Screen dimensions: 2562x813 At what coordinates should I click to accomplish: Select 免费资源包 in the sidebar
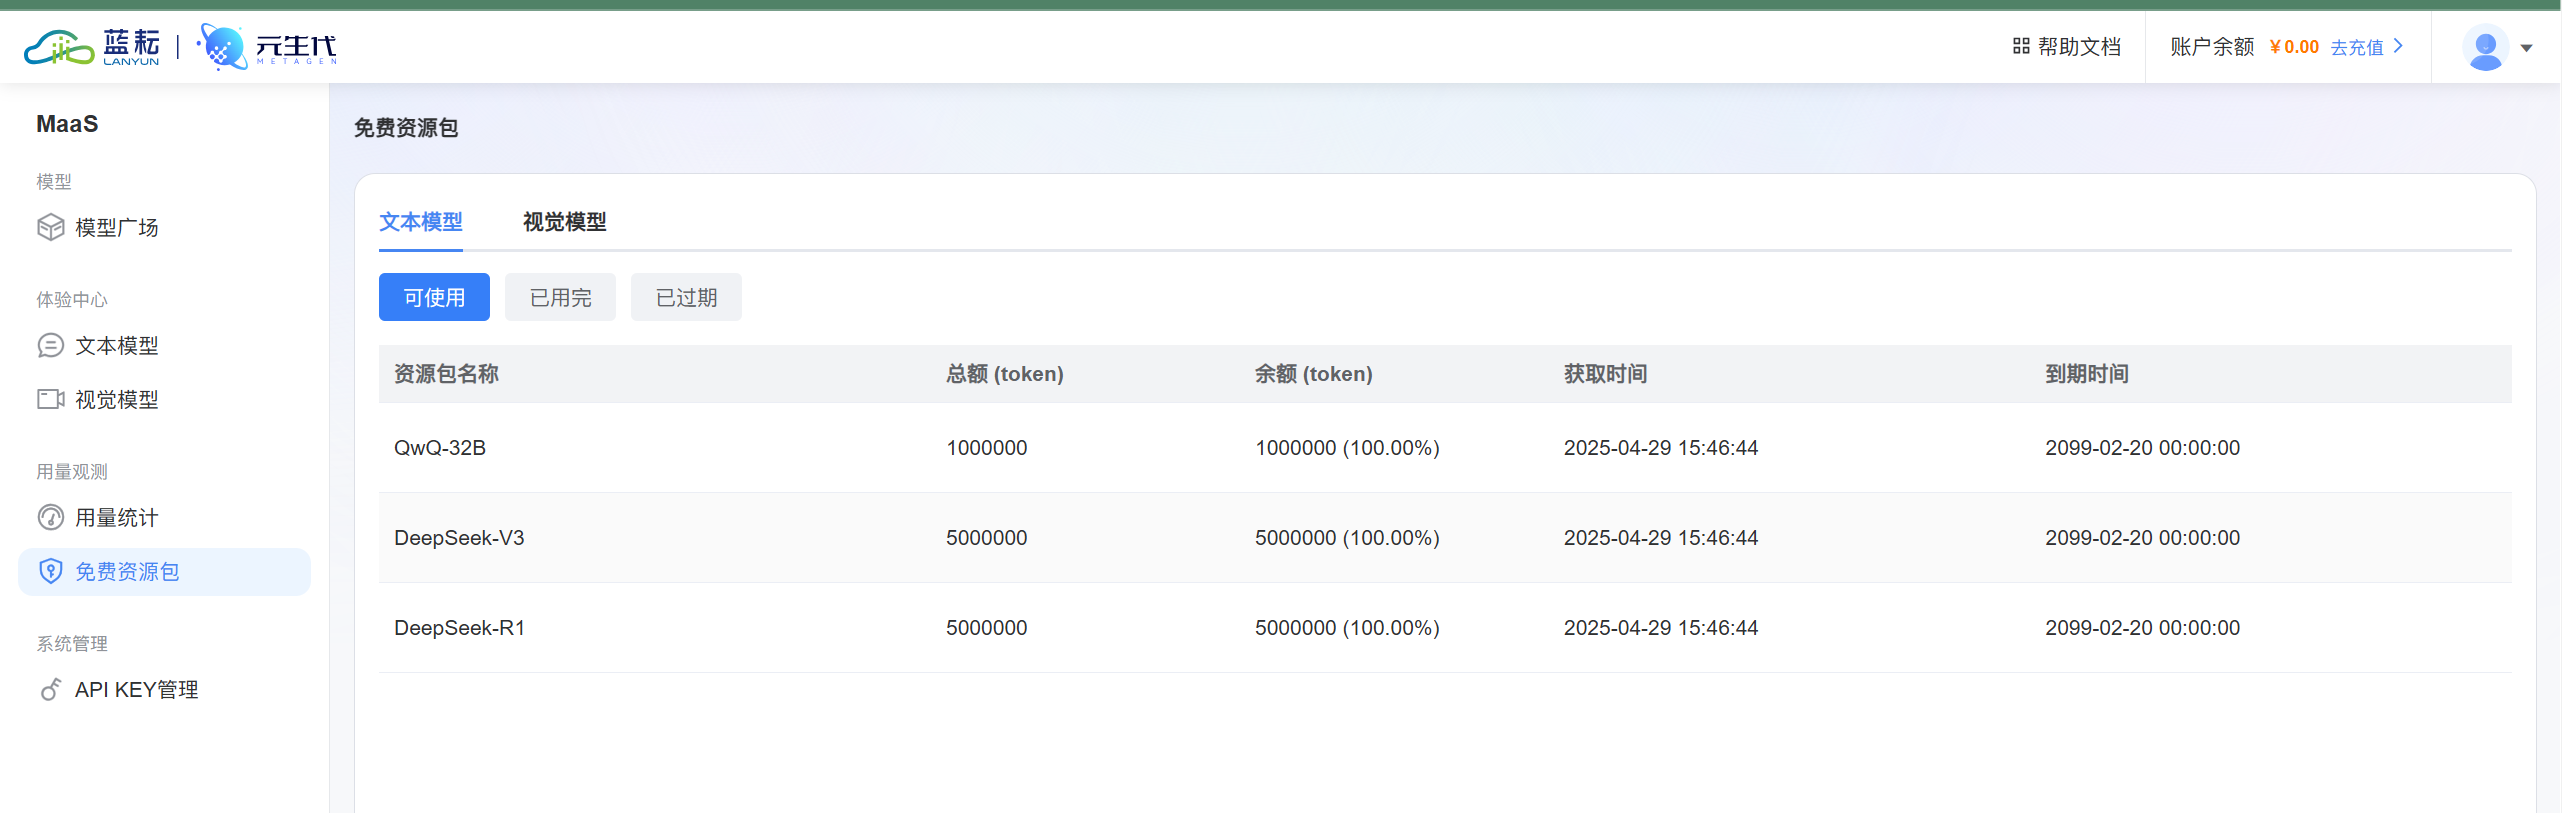(x=164, y=572)
